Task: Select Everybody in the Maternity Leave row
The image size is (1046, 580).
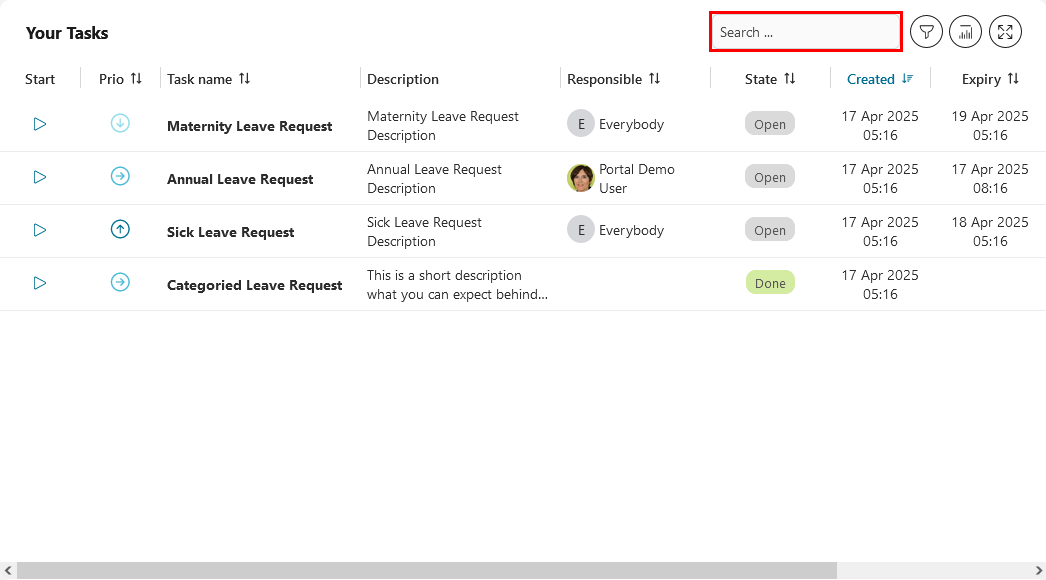Action: 632,125
